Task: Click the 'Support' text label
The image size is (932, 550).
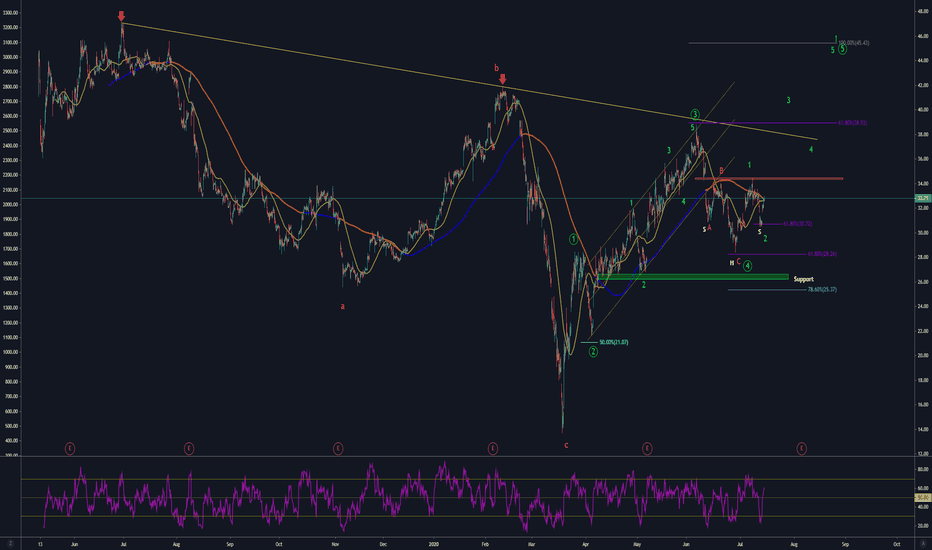Action: pos(804,279)
